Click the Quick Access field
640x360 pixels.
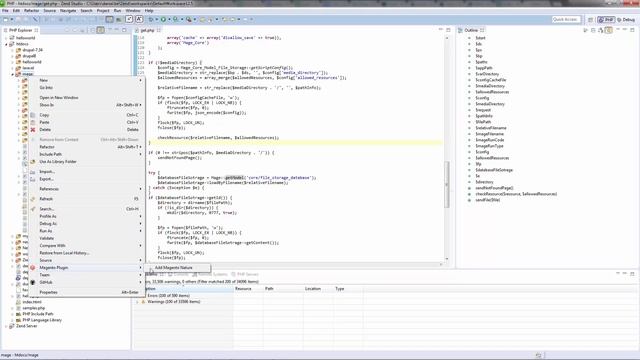566,19
